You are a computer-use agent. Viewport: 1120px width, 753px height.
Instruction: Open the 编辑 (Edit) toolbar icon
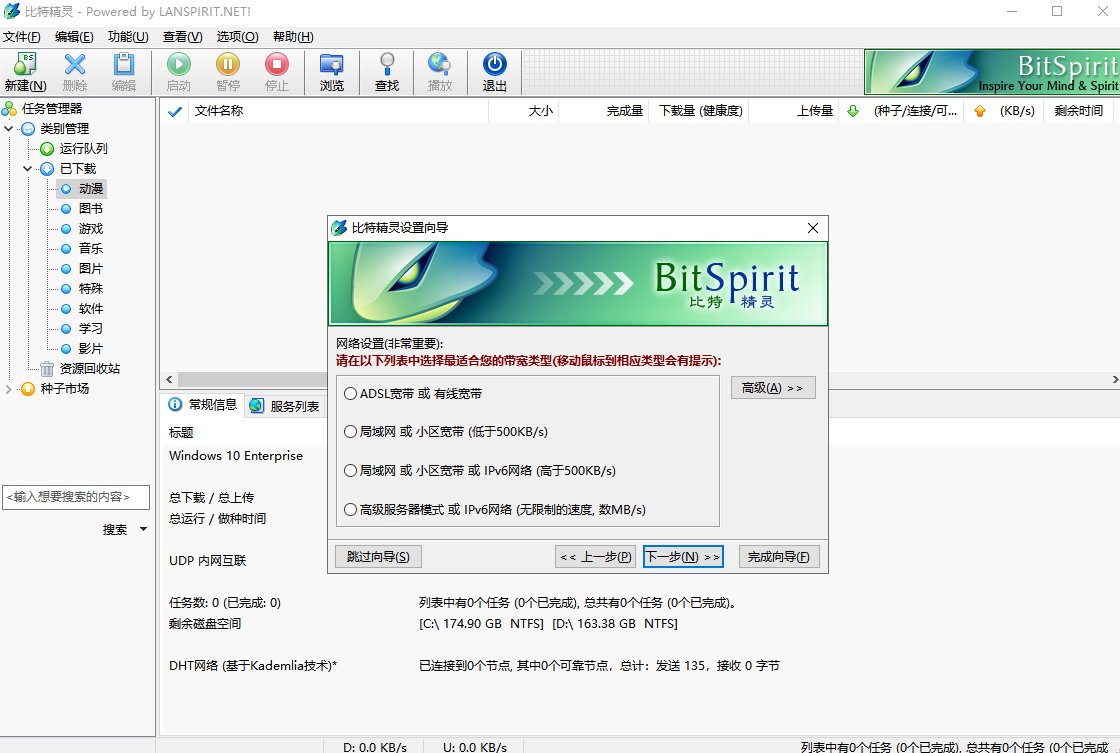(x=124, y=70)
